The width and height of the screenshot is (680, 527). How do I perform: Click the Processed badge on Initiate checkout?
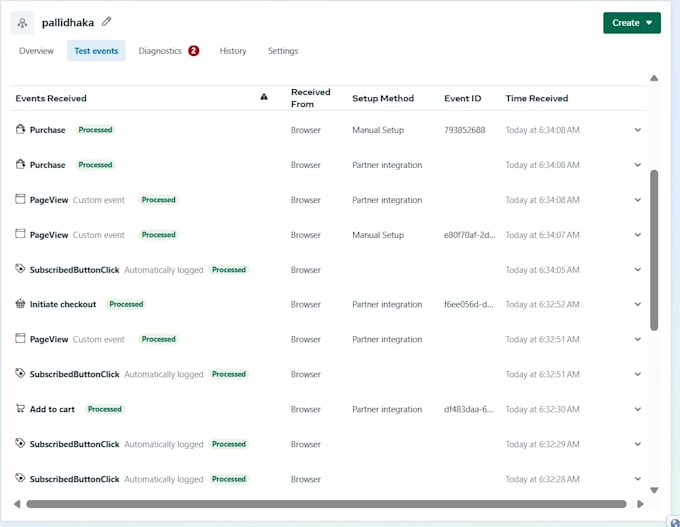pyautogui.click(x=126, y=304)
